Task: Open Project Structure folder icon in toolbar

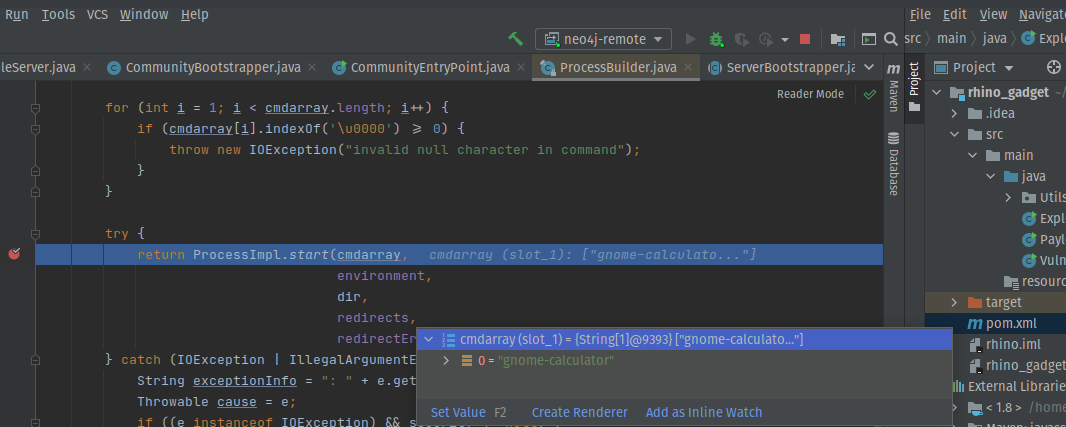Action: 838,39
